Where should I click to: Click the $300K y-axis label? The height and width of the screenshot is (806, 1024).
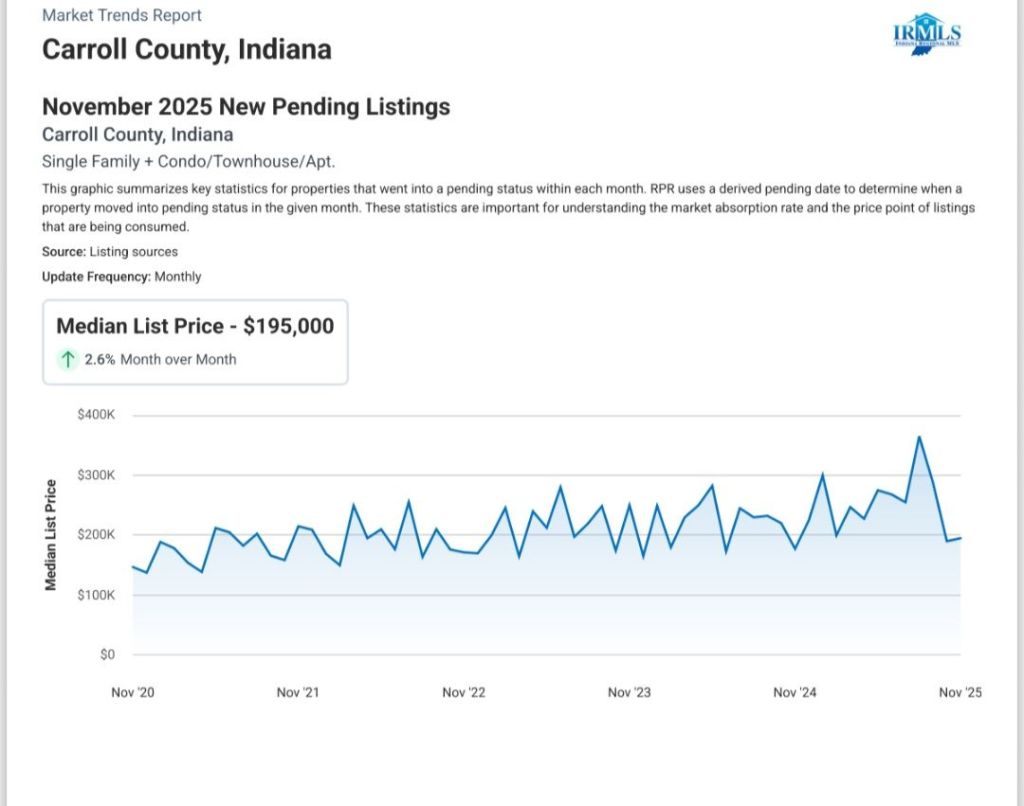(97, 475)
